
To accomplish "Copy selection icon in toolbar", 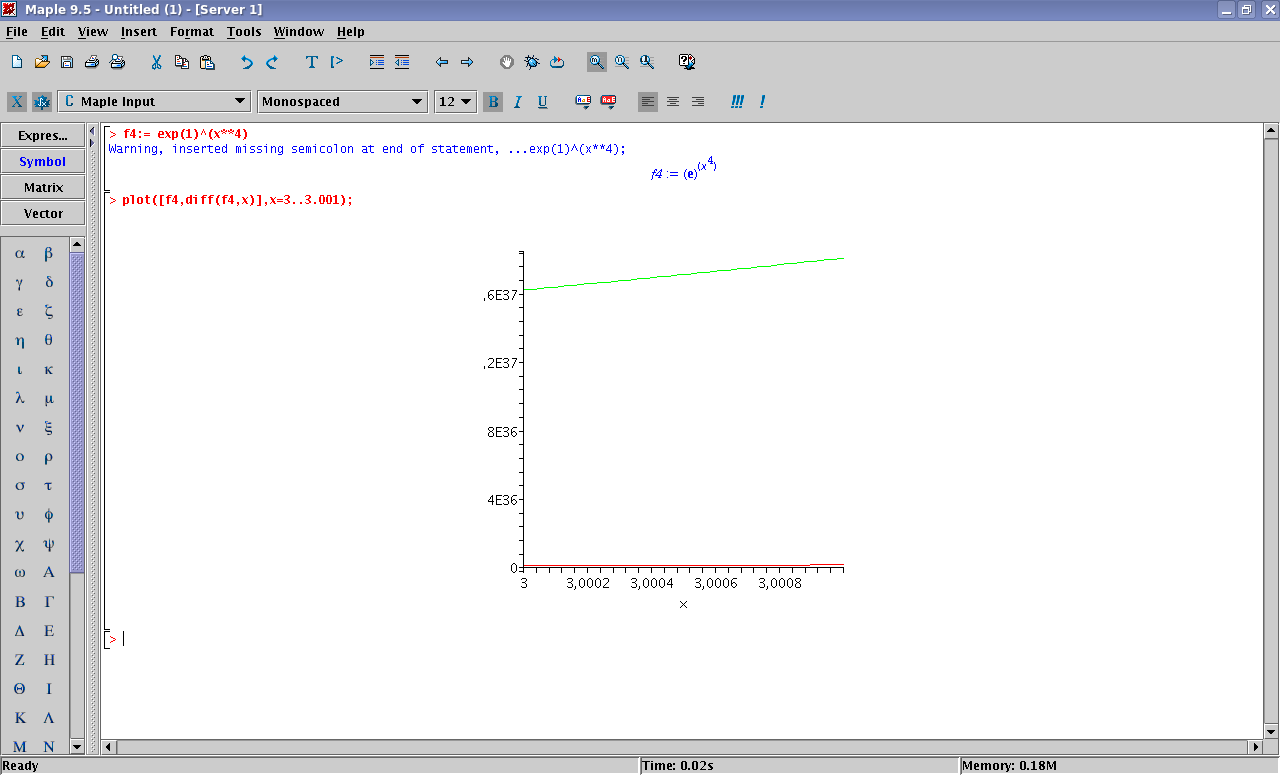I will [182, 62].
